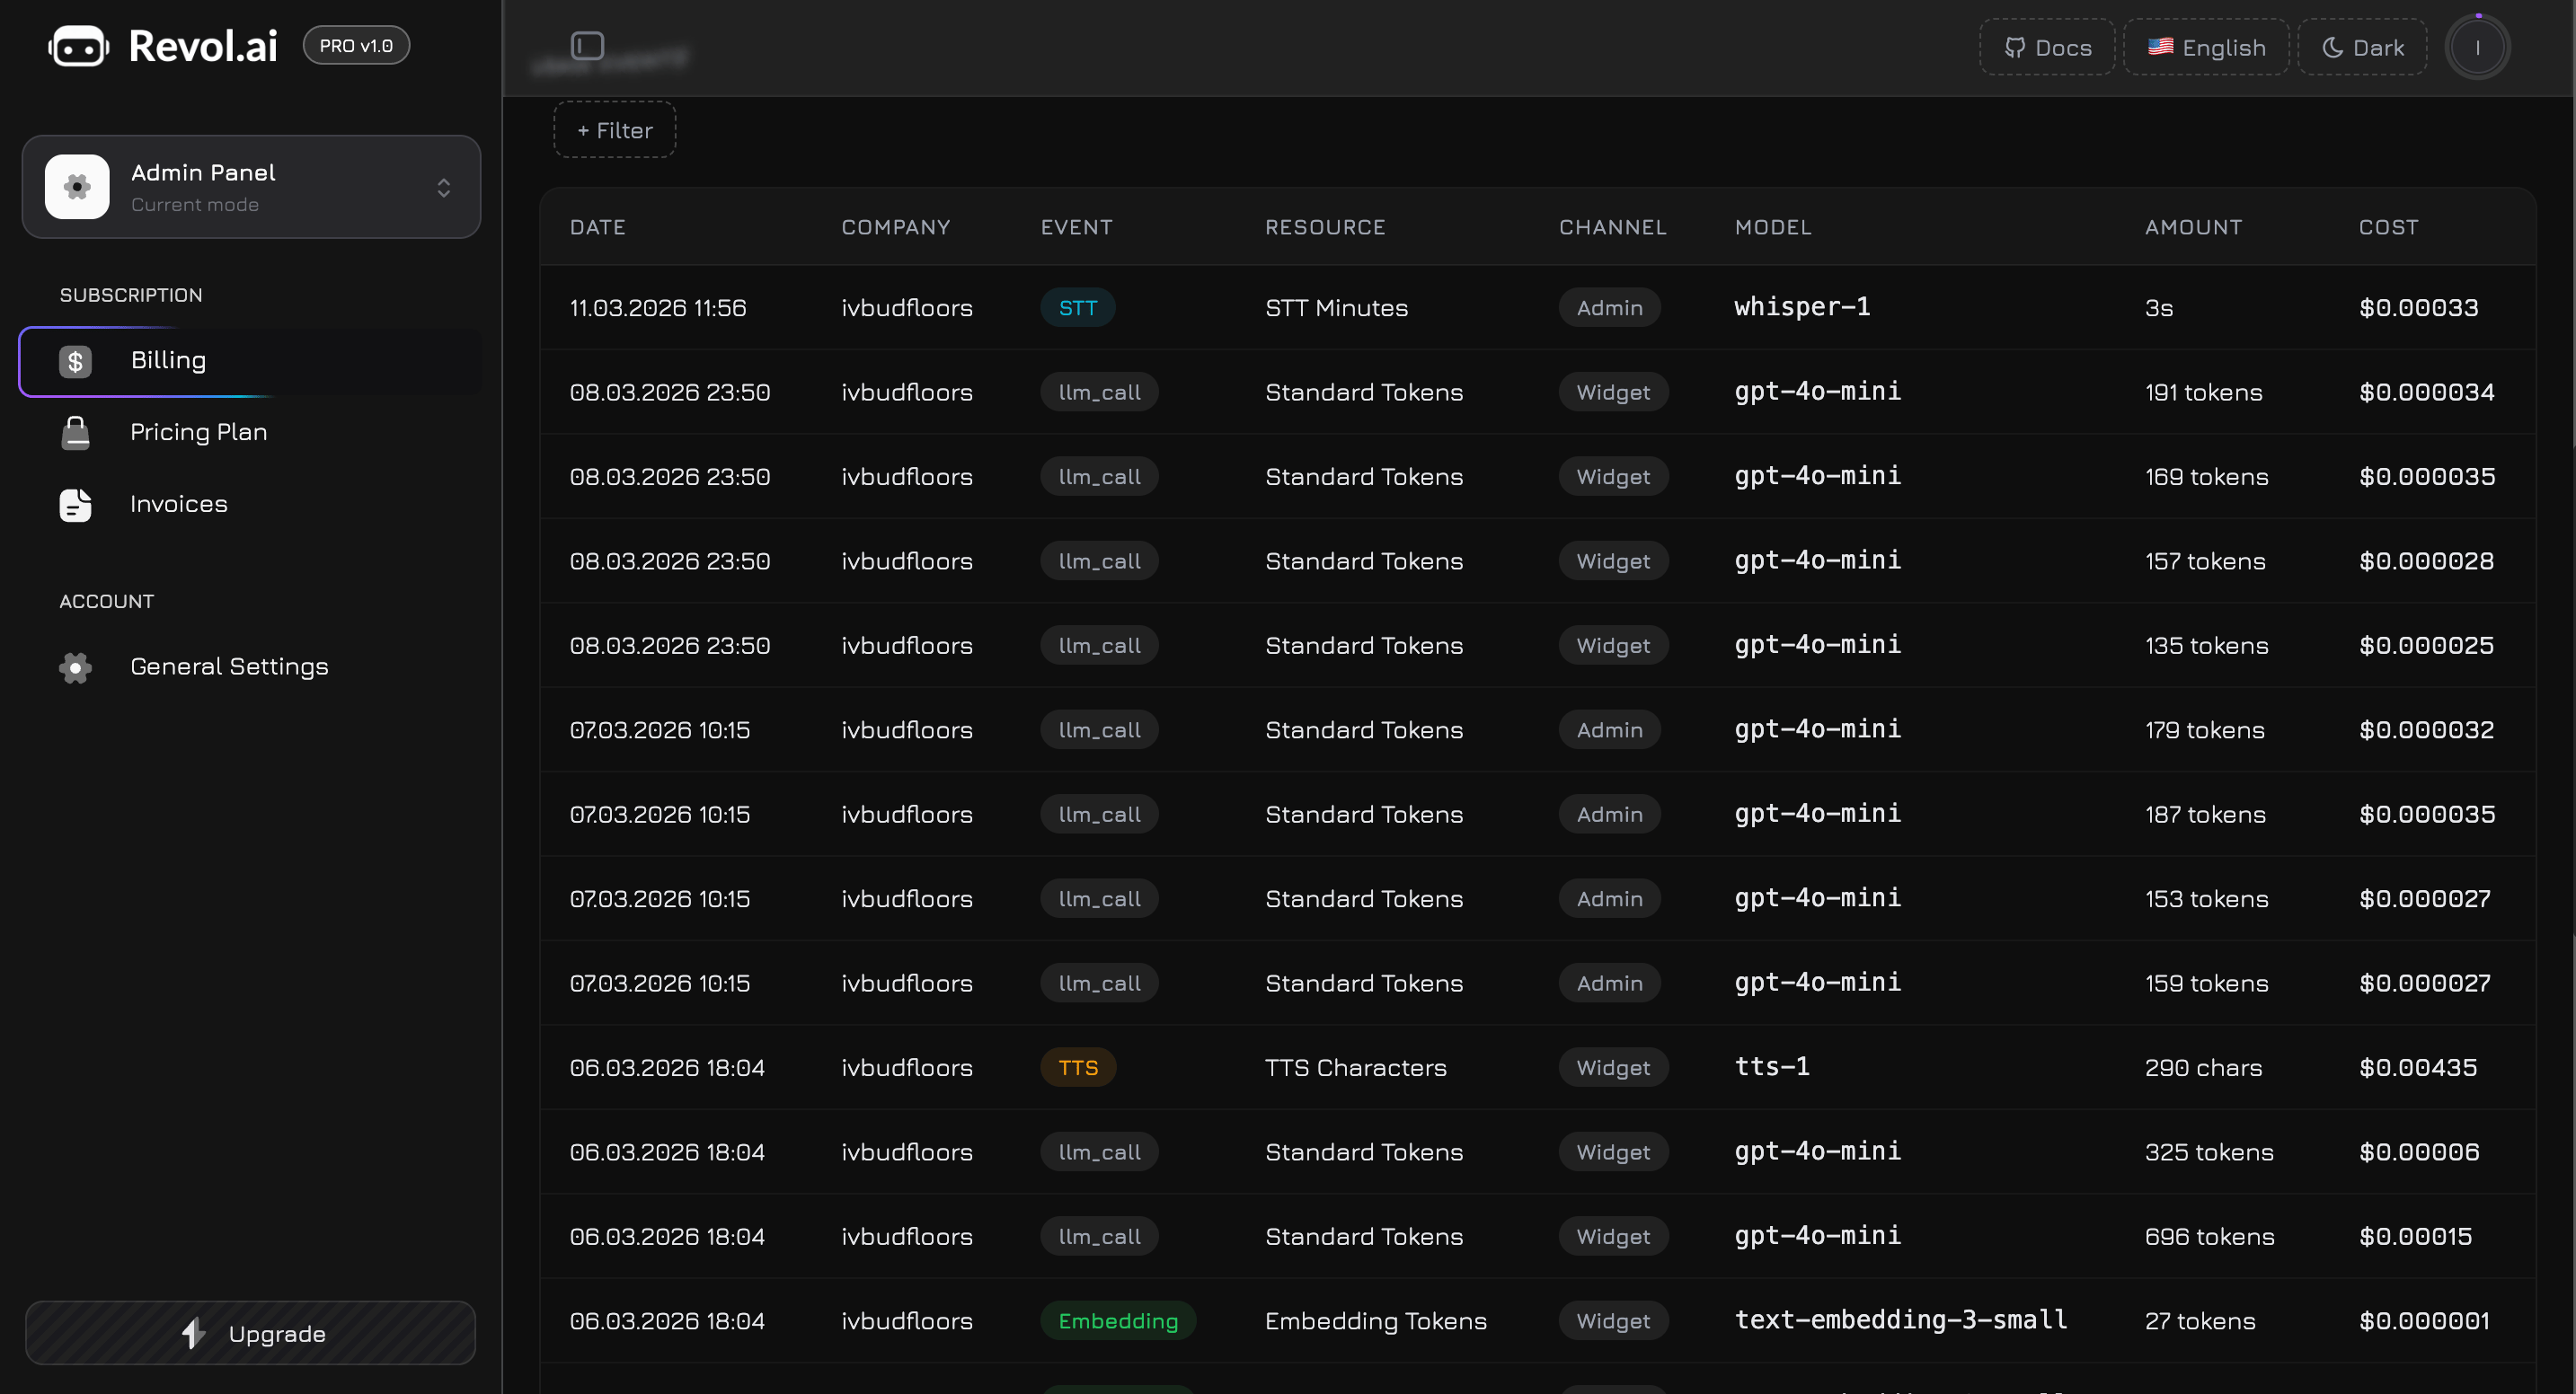
Task: Open the user avatar menu
Action: [2477, 47]
